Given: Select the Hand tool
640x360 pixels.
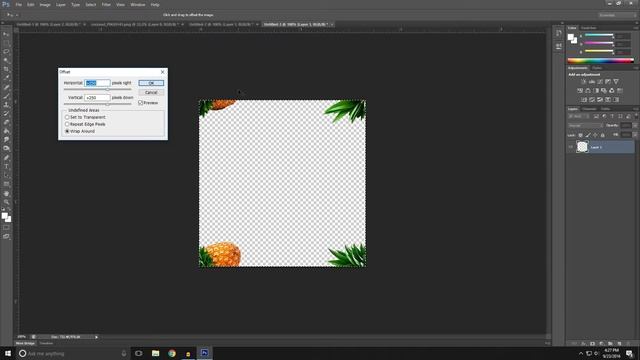Looking at the screenshot, I should point(6,193).
